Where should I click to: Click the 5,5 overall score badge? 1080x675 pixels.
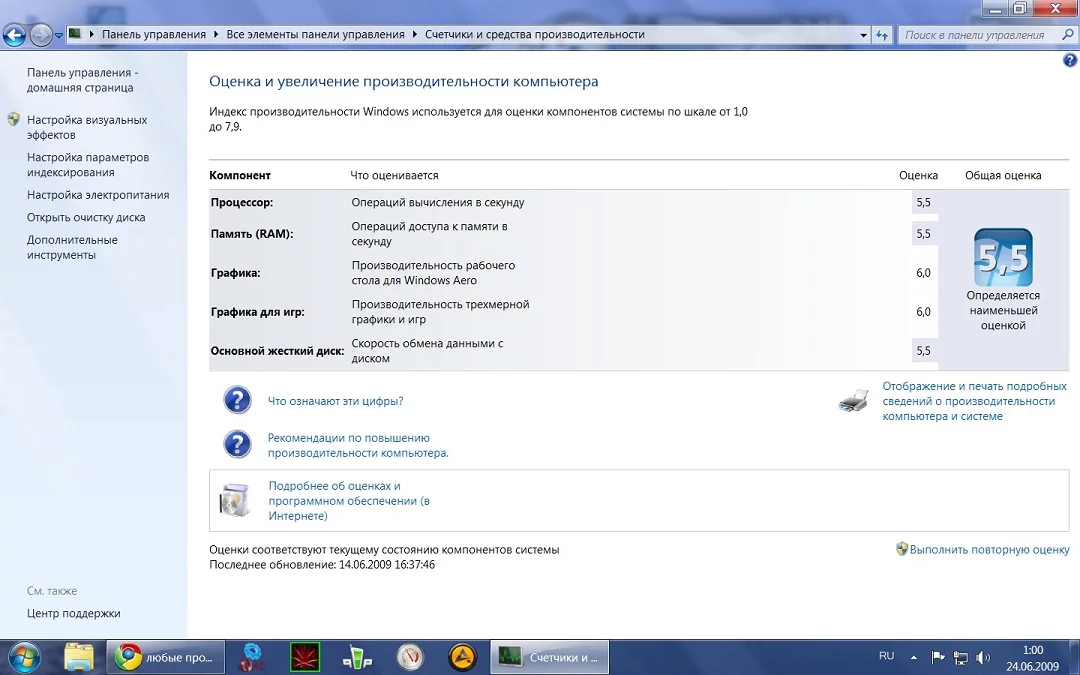pos(1003,258)
